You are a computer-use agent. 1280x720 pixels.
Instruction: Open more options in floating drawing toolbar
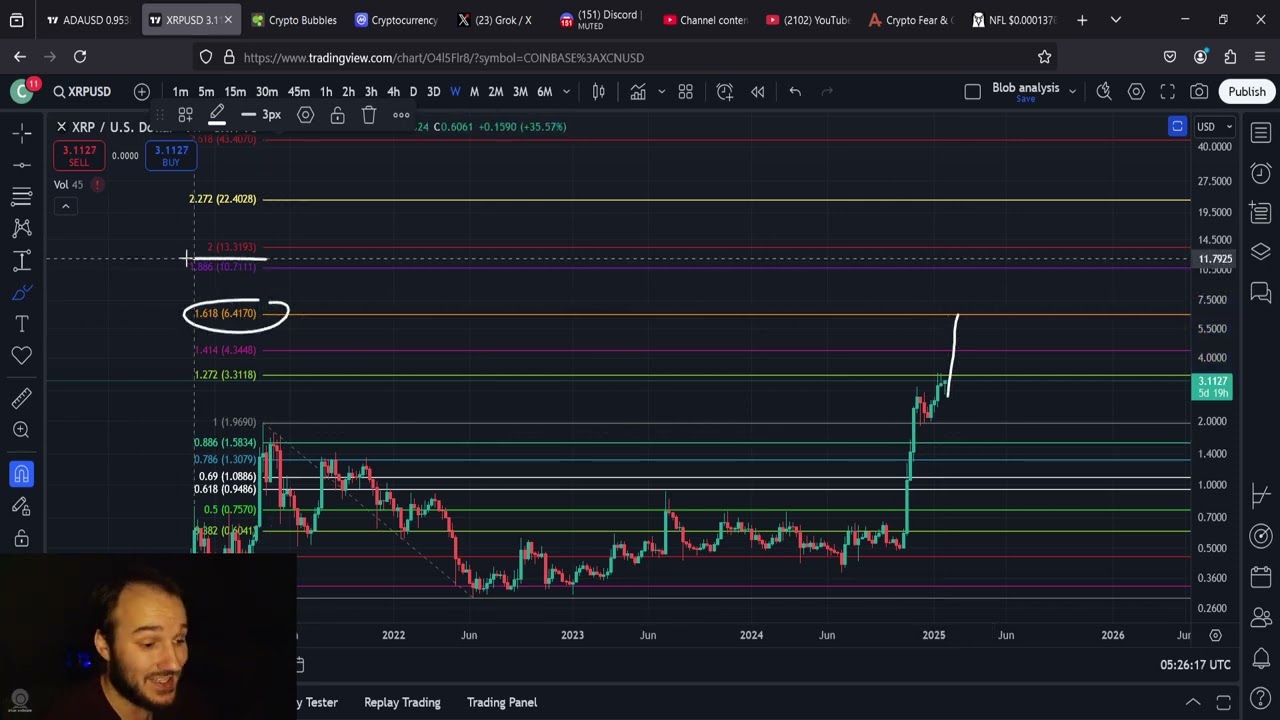click(x=401, y=115)
